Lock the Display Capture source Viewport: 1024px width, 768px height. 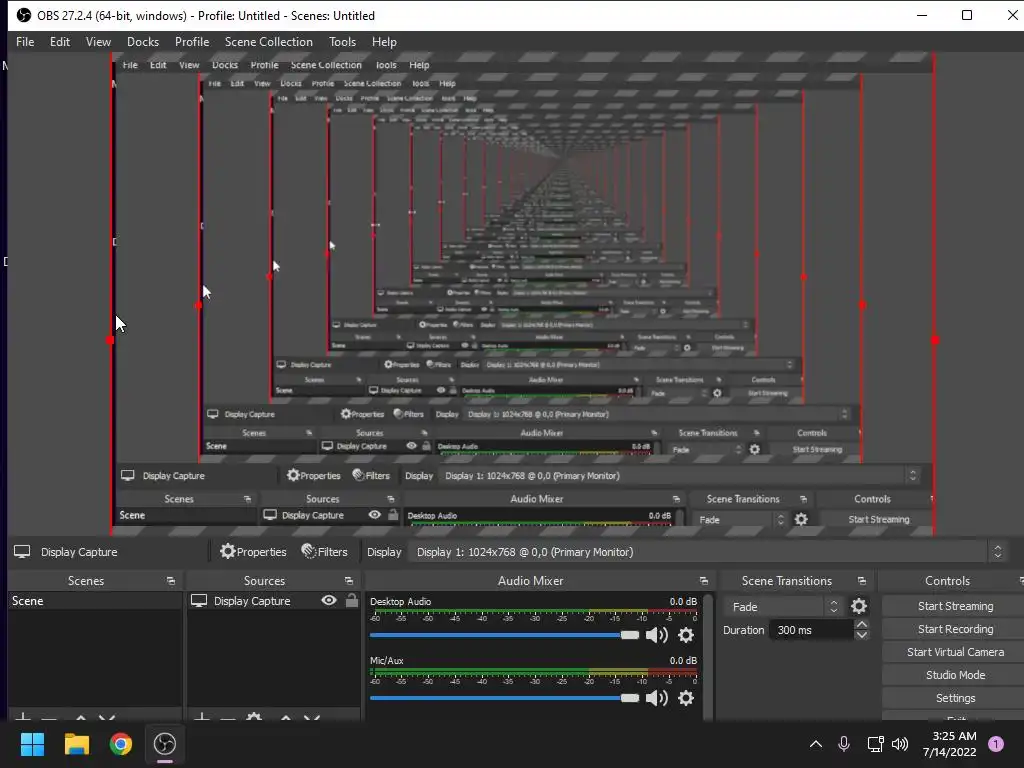click(x=352, y=600)
